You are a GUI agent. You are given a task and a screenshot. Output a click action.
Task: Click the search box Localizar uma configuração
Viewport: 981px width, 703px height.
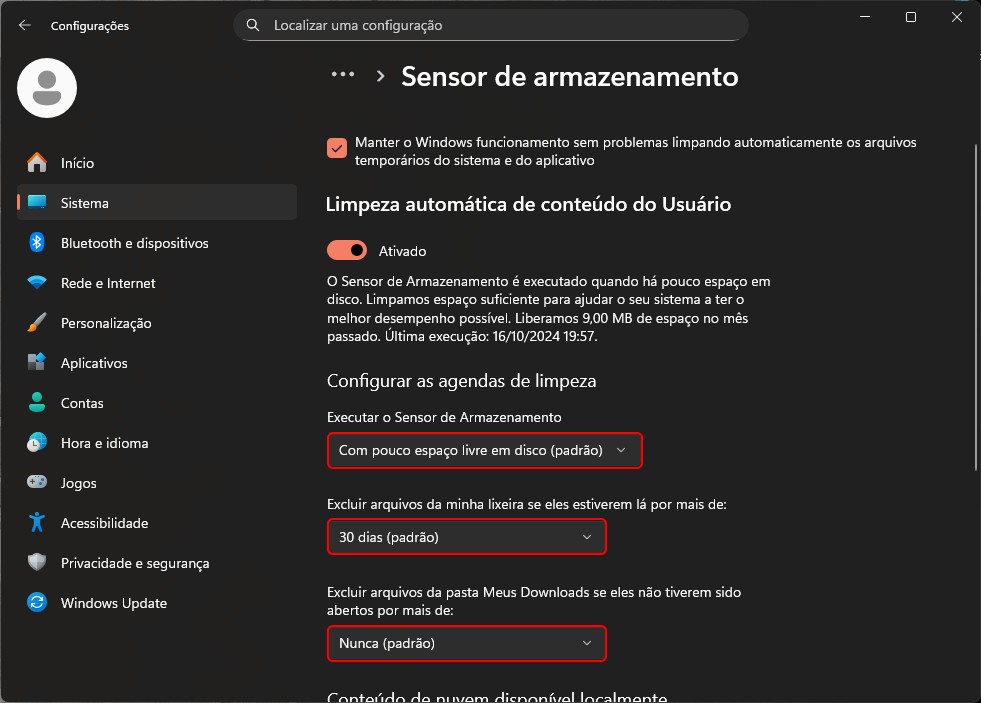(x=490, y=25)
